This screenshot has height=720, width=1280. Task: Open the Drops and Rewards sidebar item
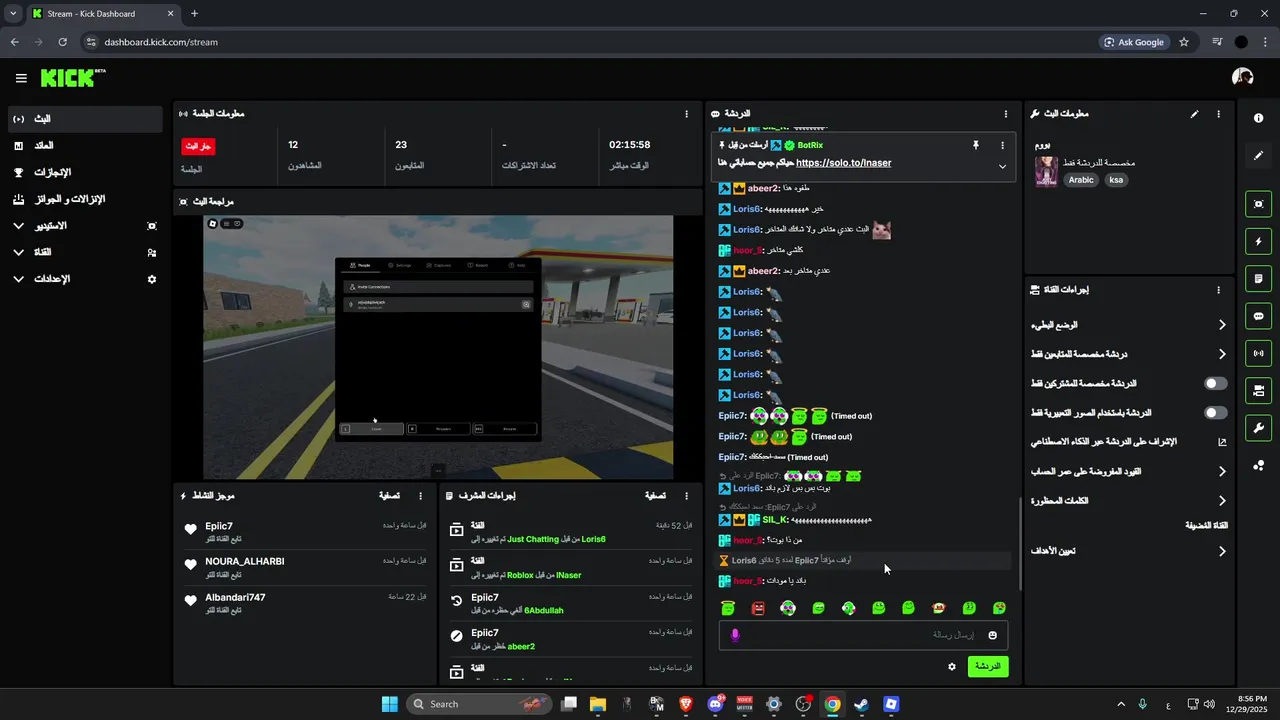point(84,199)
